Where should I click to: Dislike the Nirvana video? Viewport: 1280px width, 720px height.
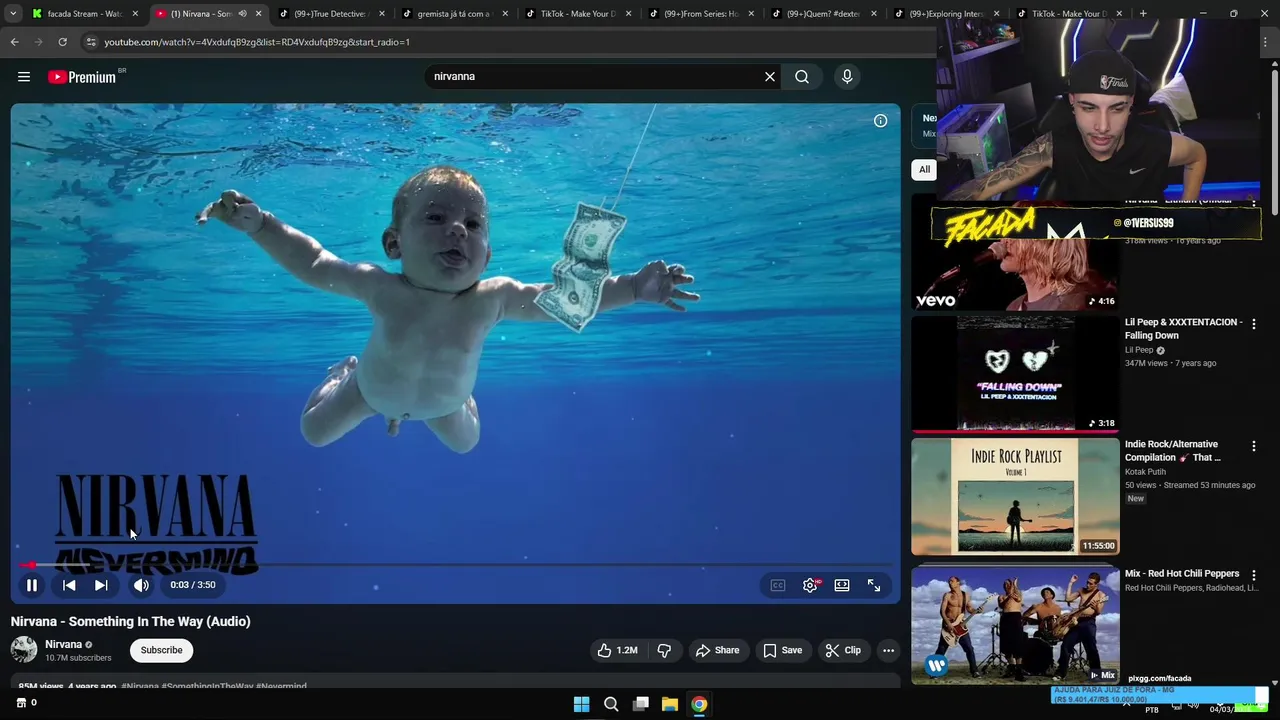coord(664,650)
